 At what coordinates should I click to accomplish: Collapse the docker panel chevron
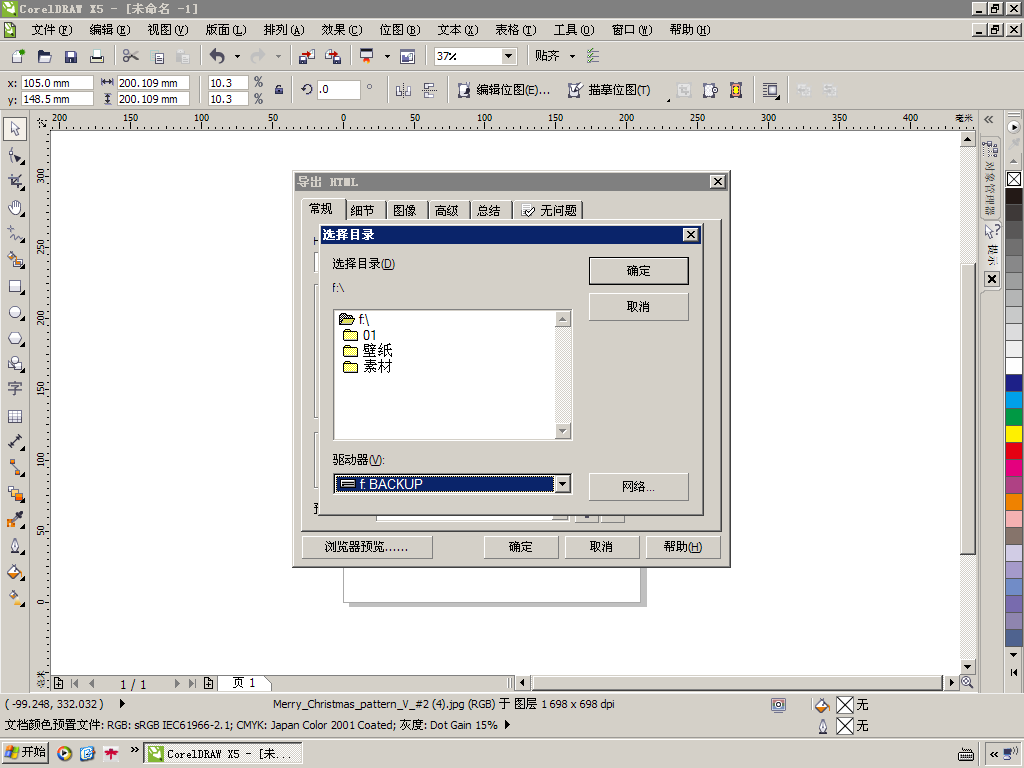pyautogui.click(x=989, y=120)
